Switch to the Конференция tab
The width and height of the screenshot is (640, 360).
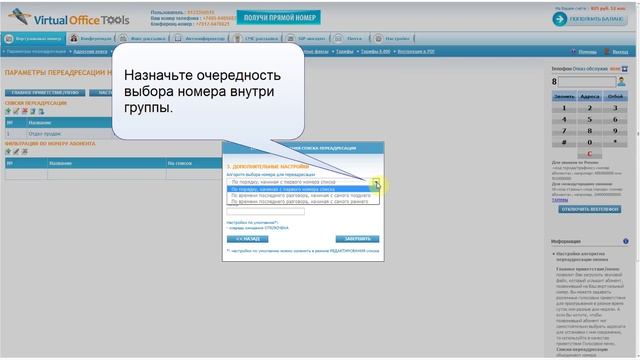pos(91,39)
